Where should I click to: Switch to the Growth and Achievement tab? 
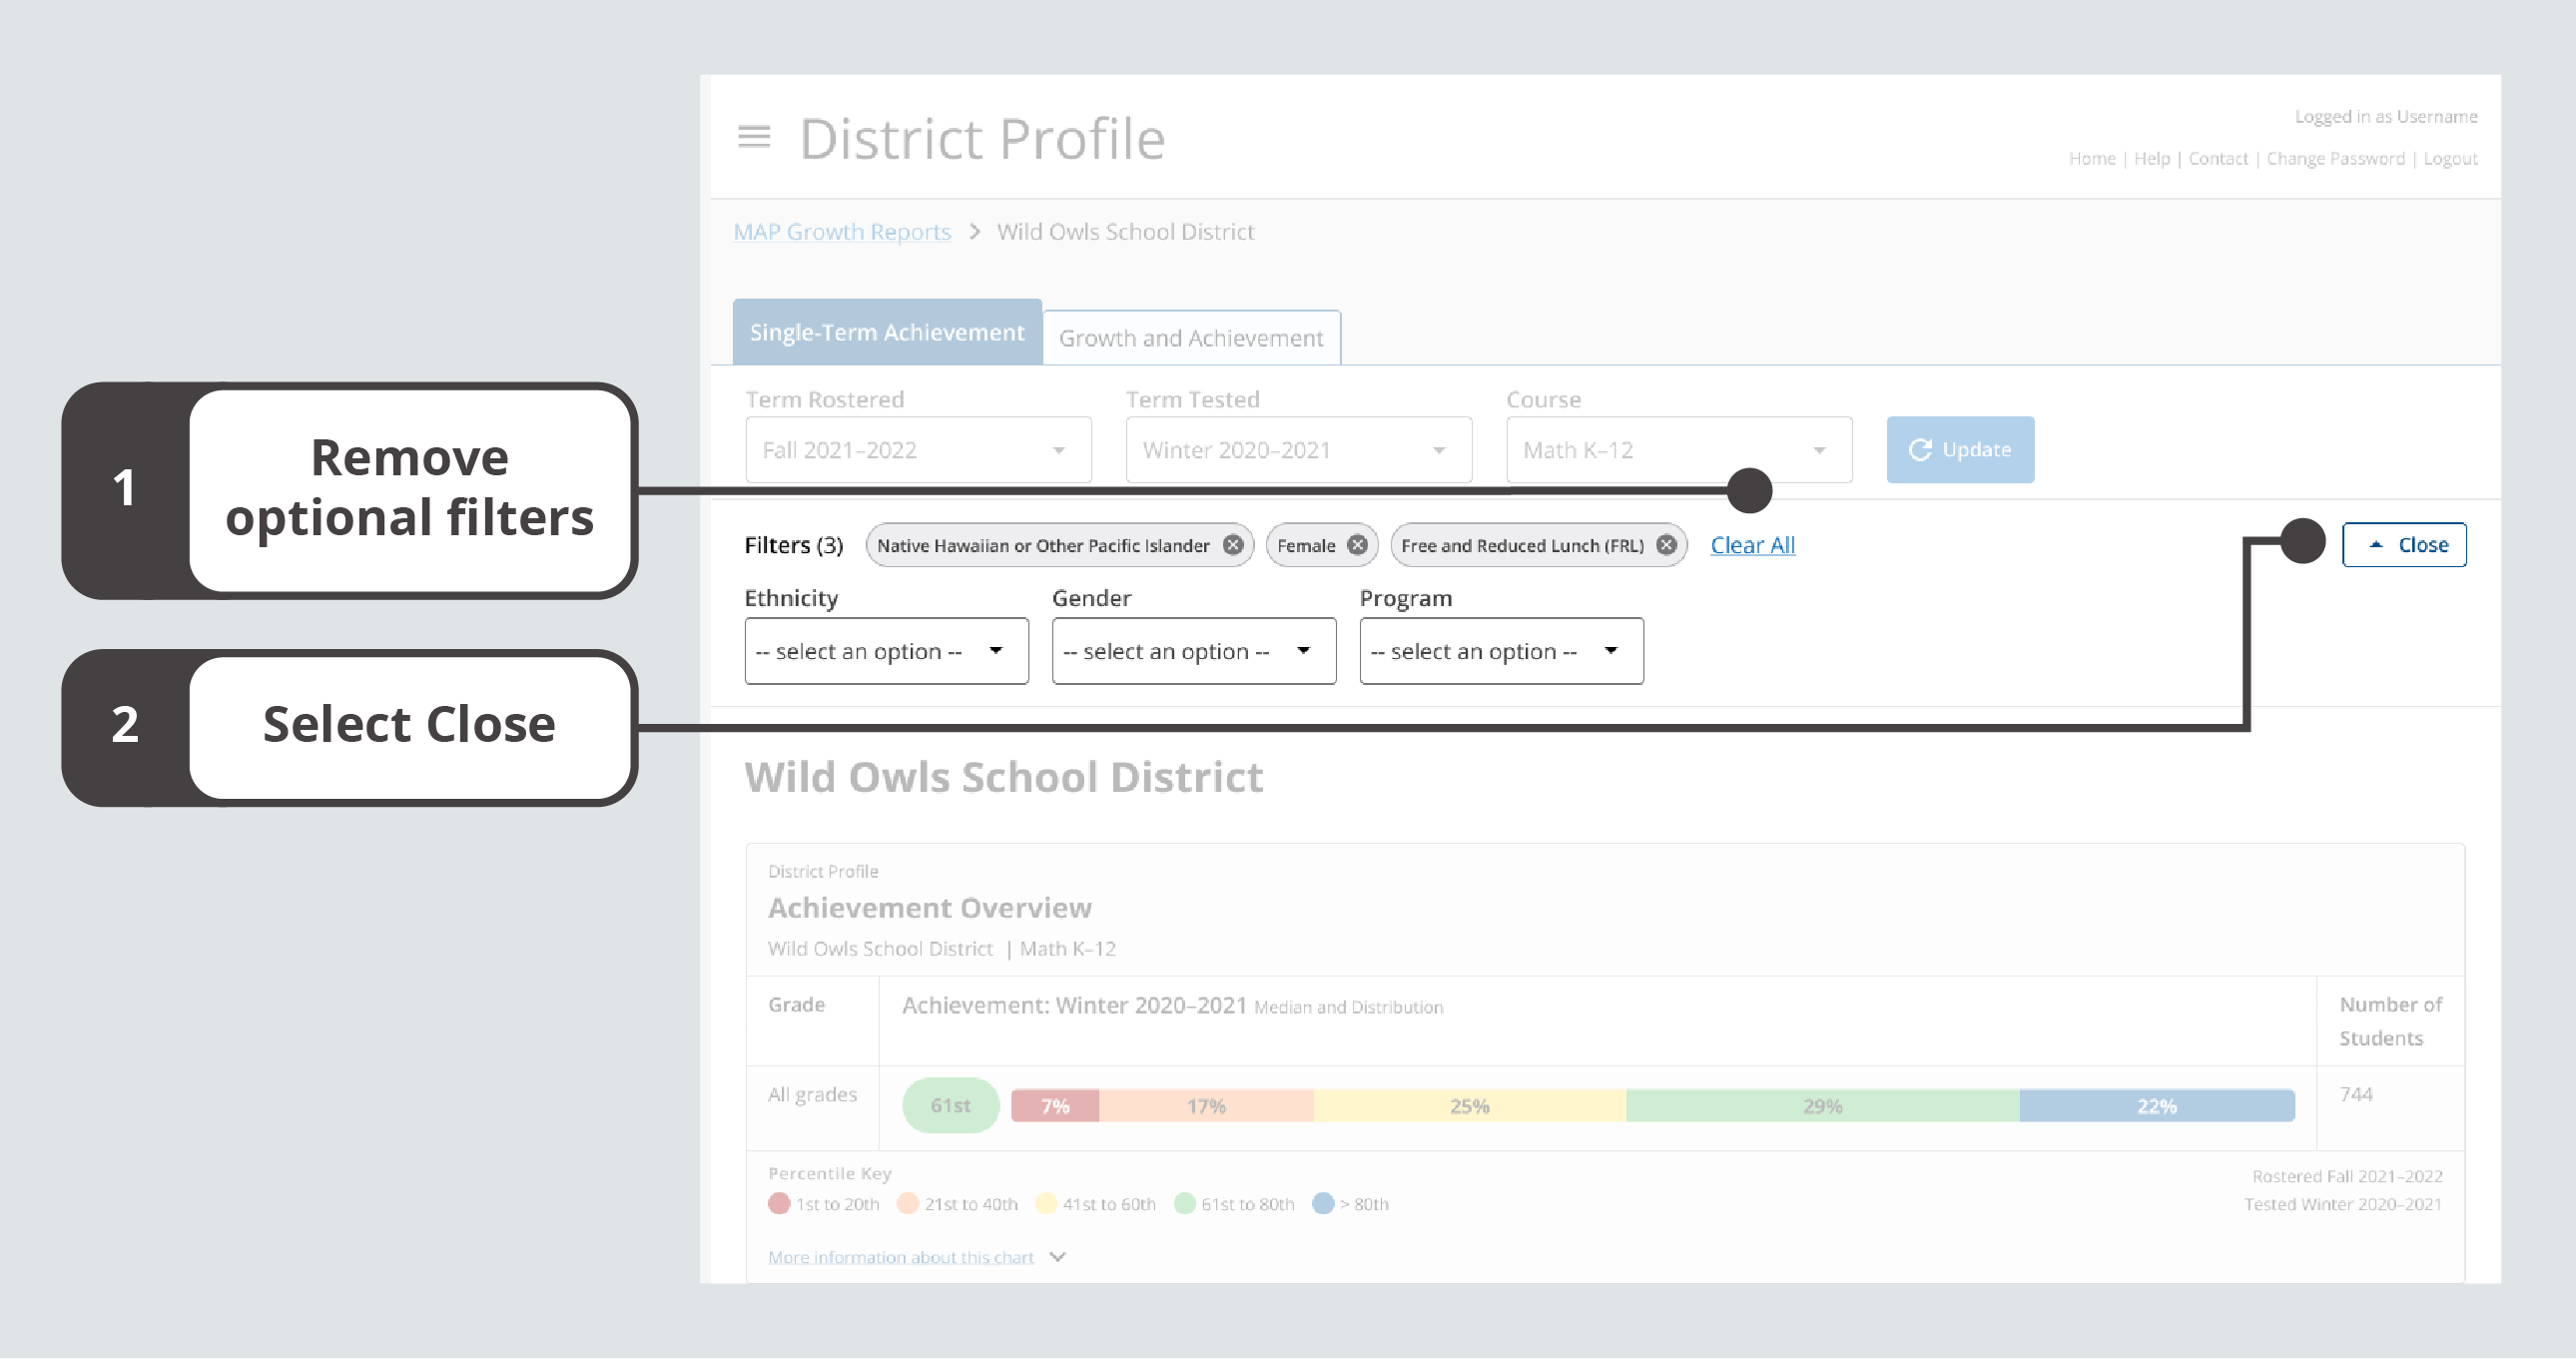click(x=1191, y=338)
